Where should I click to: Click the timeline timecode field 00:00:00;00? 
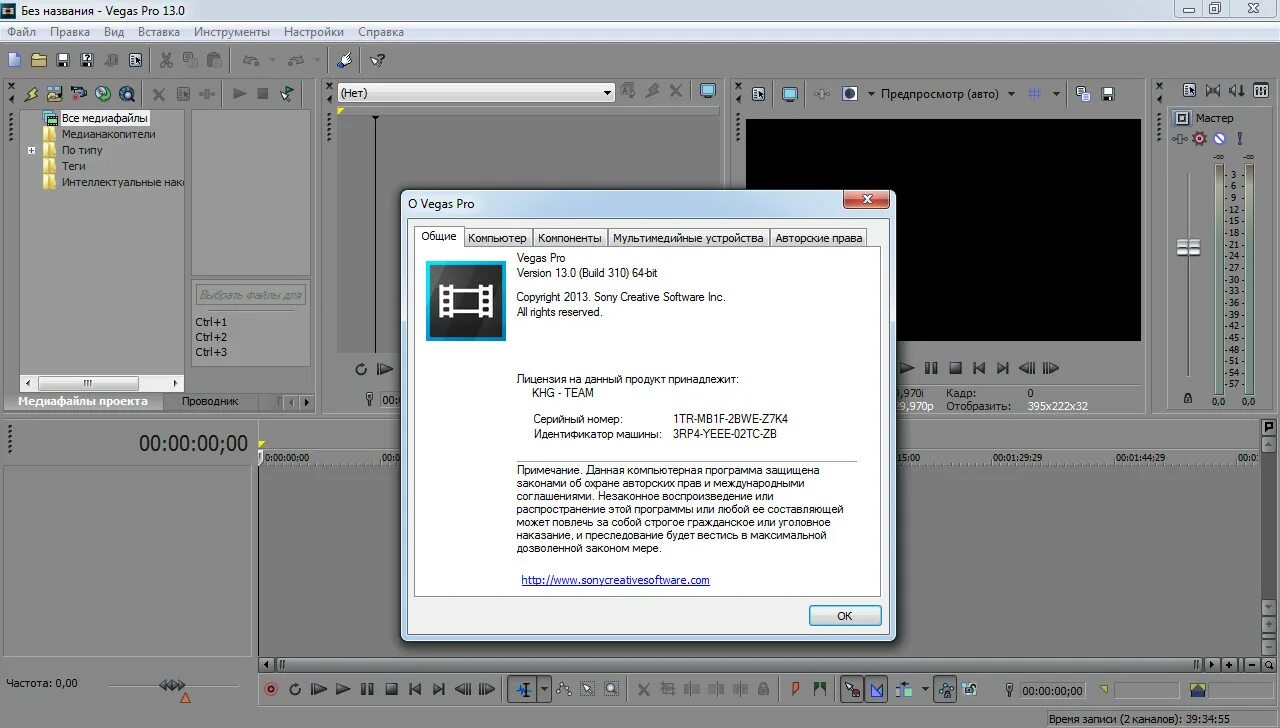tap(193, 444)
